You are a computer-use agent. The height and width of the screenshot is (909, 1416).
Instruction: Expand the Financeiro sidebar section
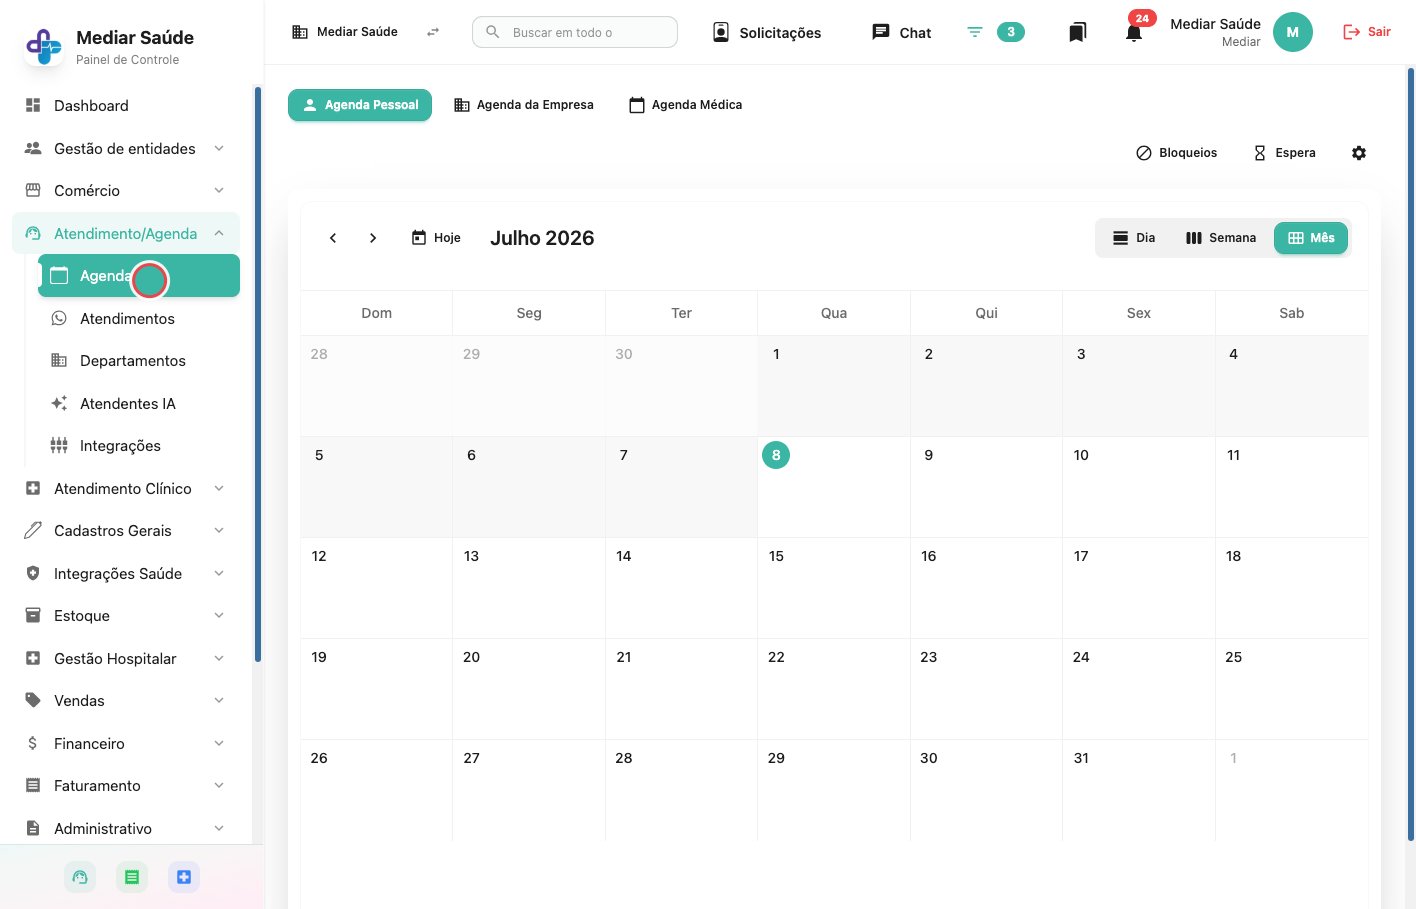coord(126,743)
